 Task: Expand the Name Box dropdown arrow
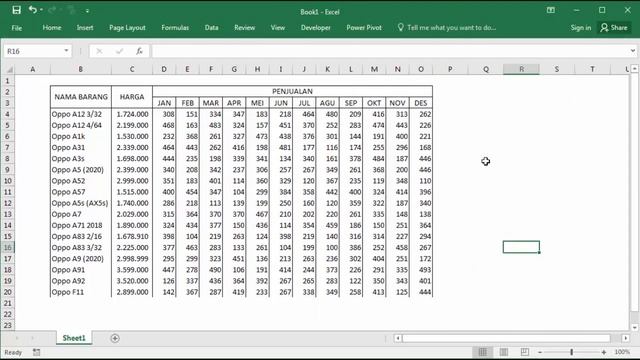click(x=66, y=51)
